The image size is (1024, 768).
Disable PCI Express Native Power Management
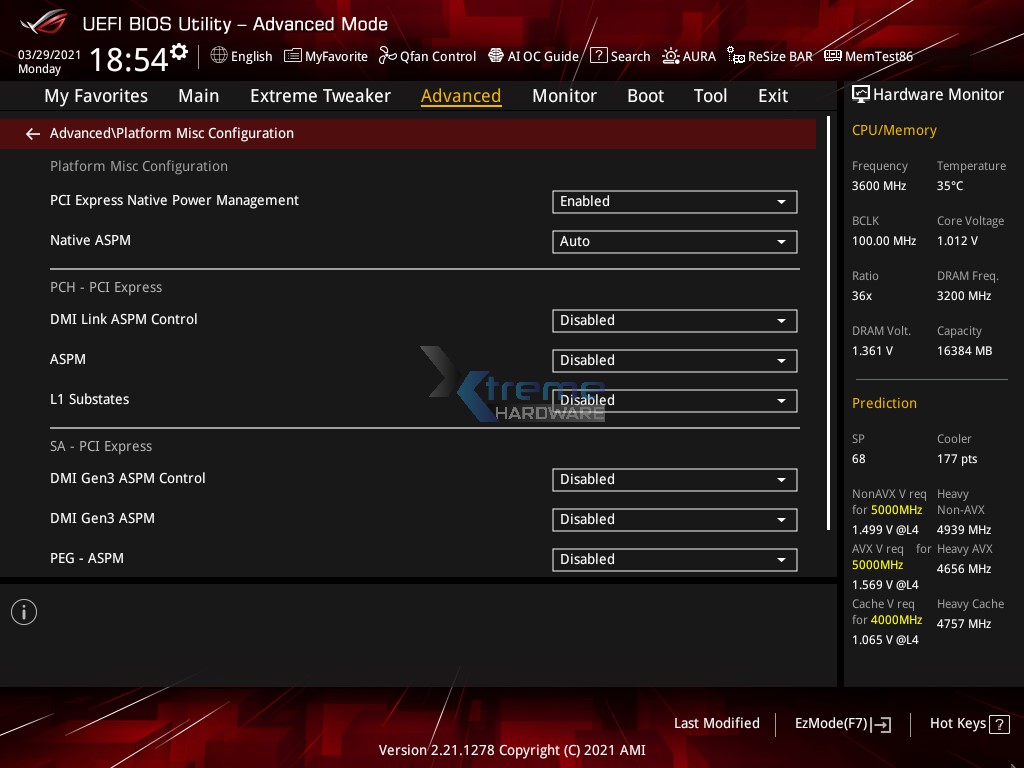tap(674, 201)
